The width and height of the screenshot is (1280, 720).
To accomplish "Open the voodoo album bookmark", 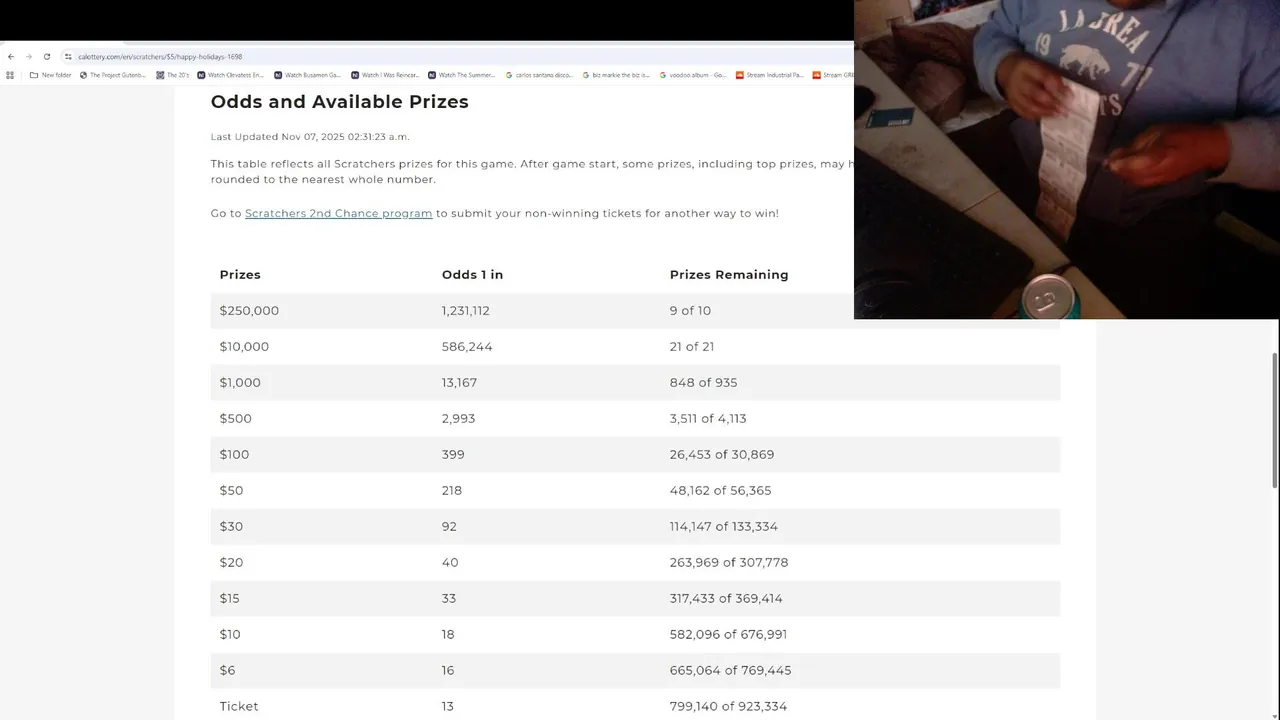I will (x=693, y=75).
